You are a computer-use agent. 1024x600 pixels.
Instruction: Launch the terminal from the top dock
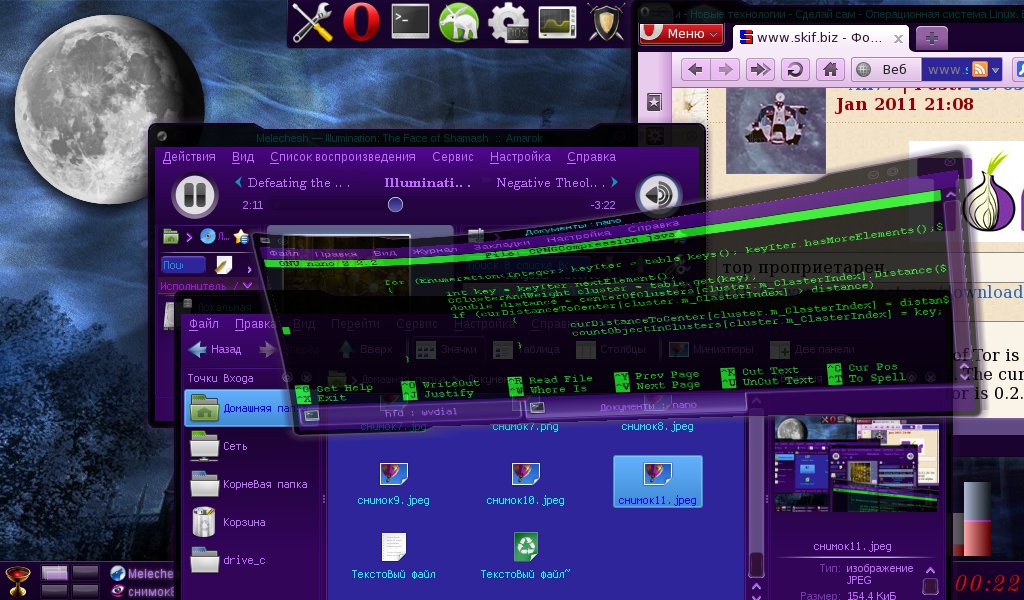coord(410,22)
